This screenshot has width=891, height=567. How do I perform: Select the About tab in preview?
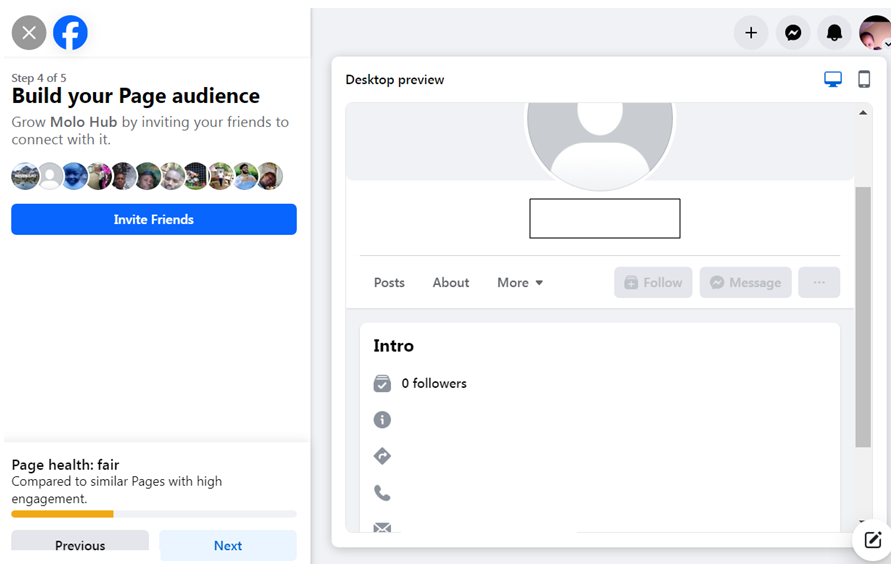(451, 282)
